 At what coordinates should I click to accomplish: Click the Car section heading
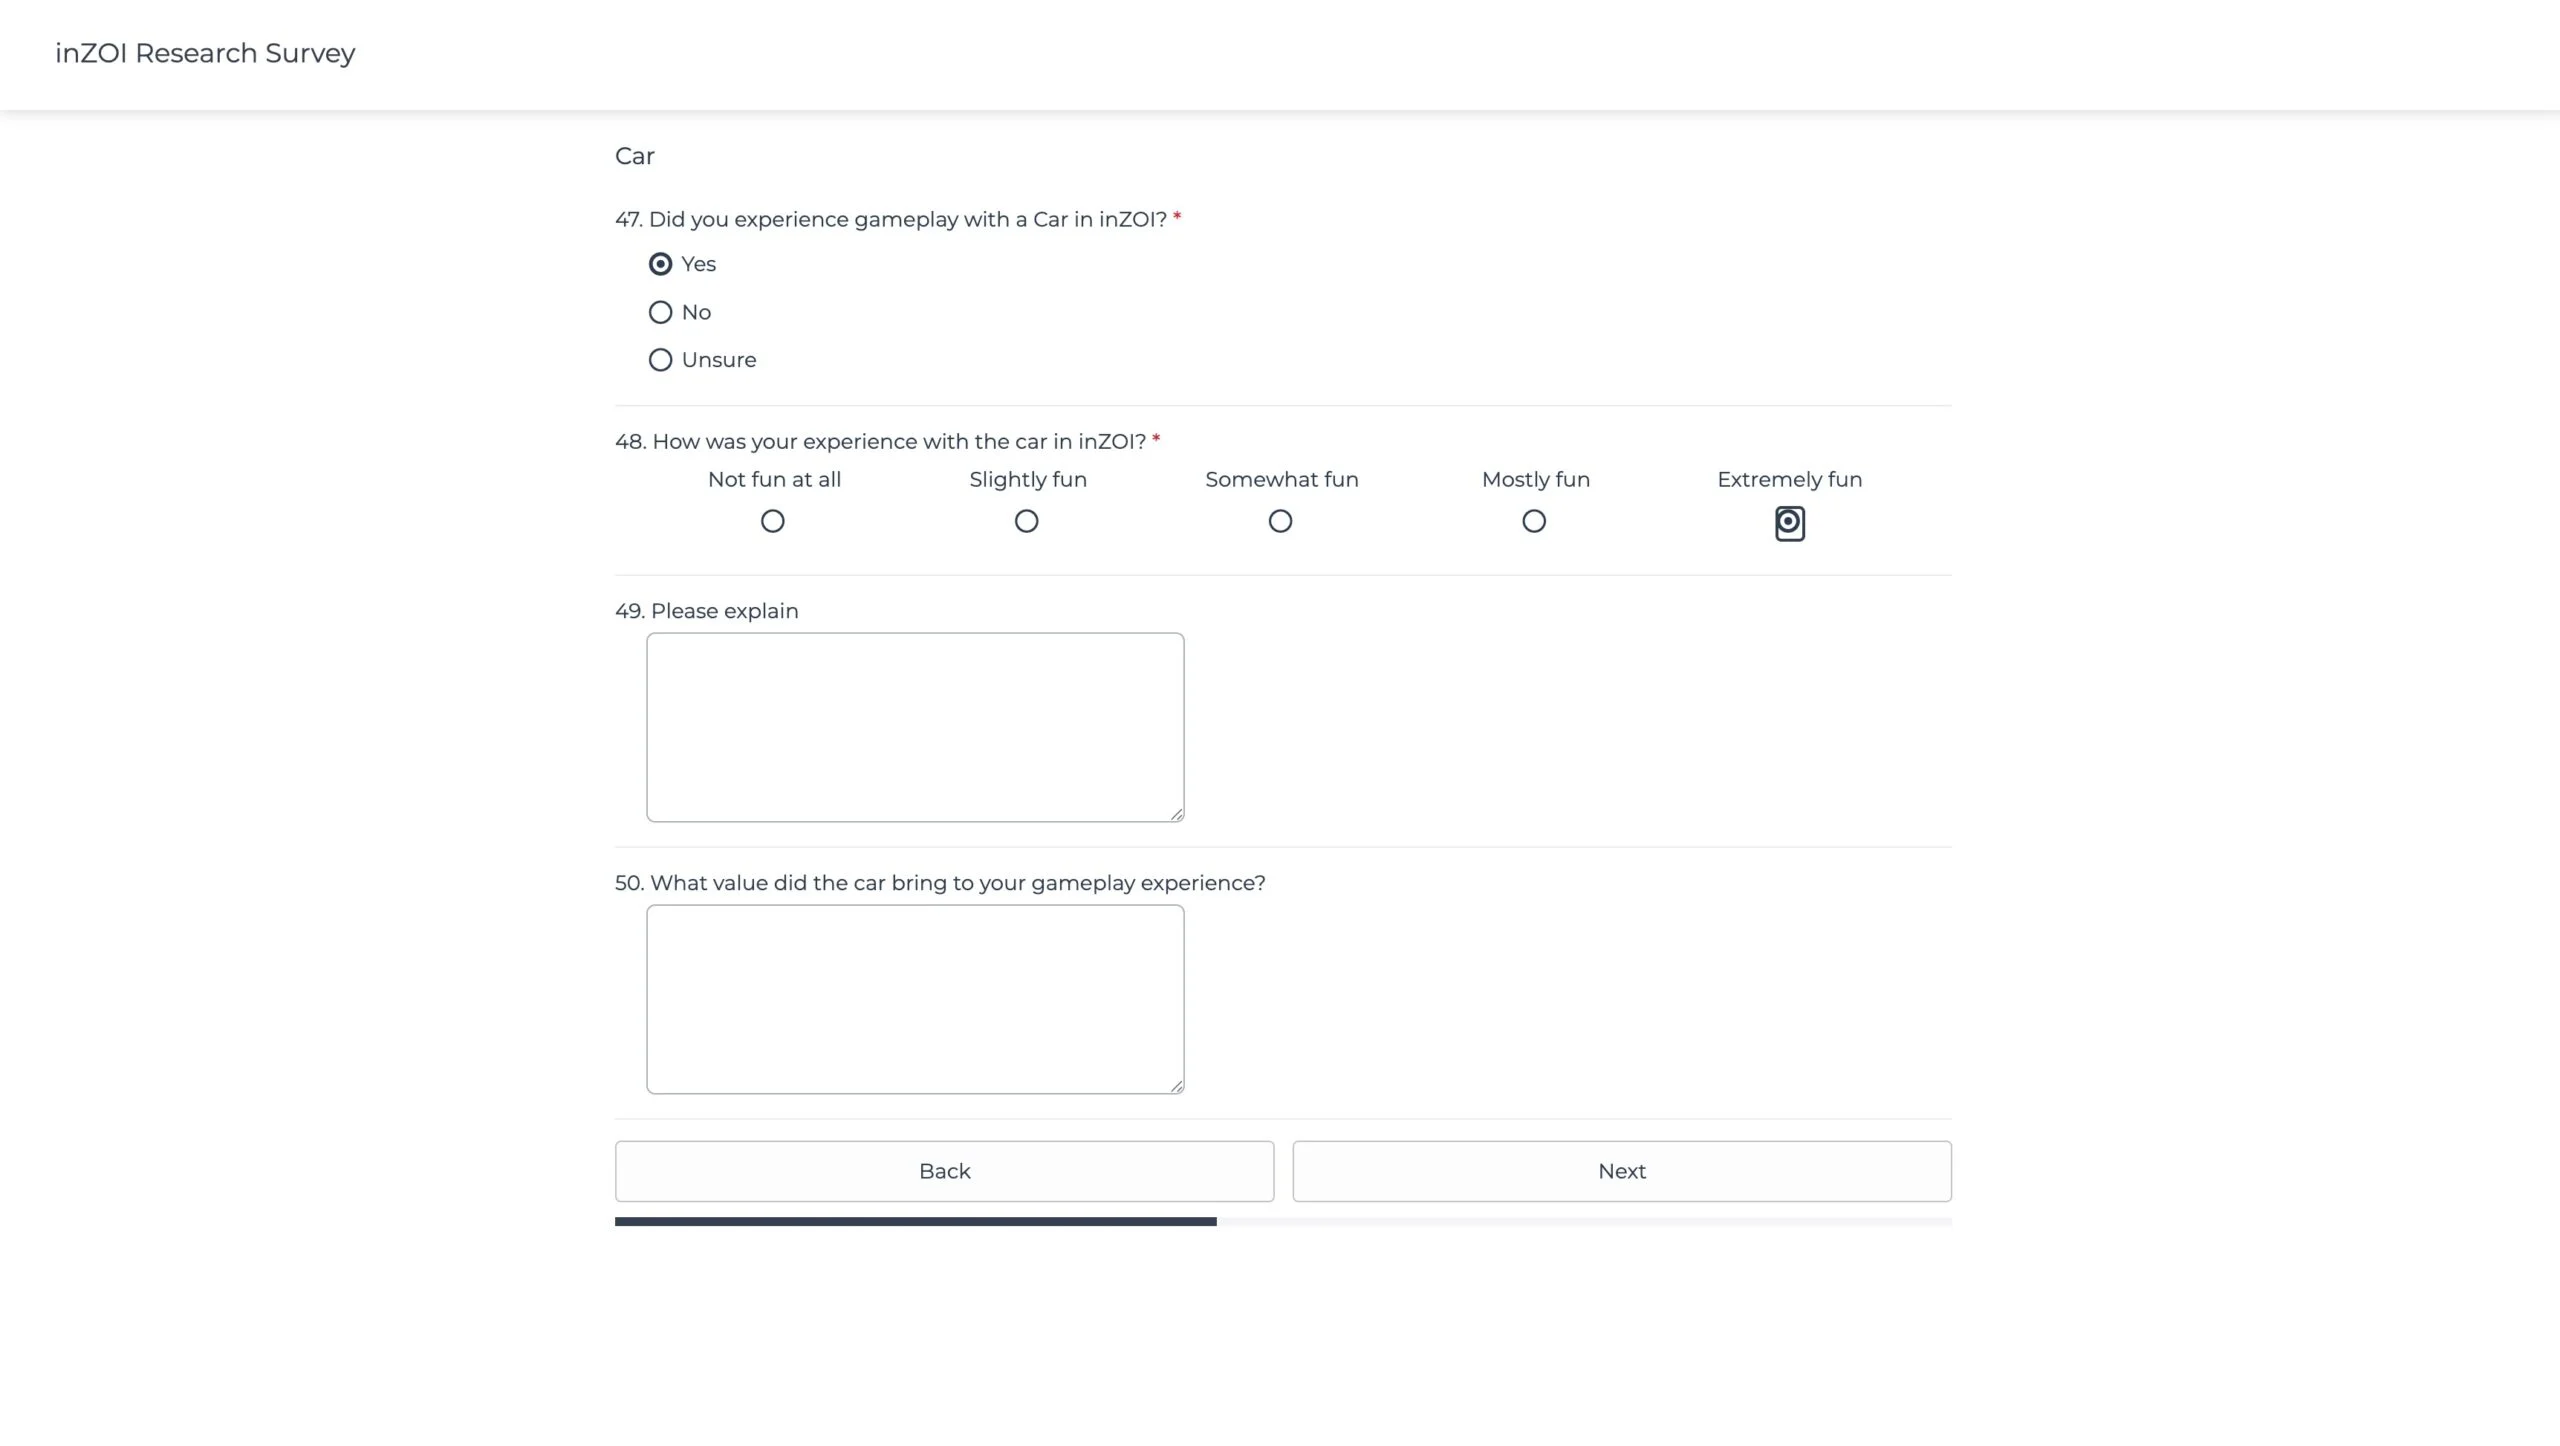pos(634,156)
